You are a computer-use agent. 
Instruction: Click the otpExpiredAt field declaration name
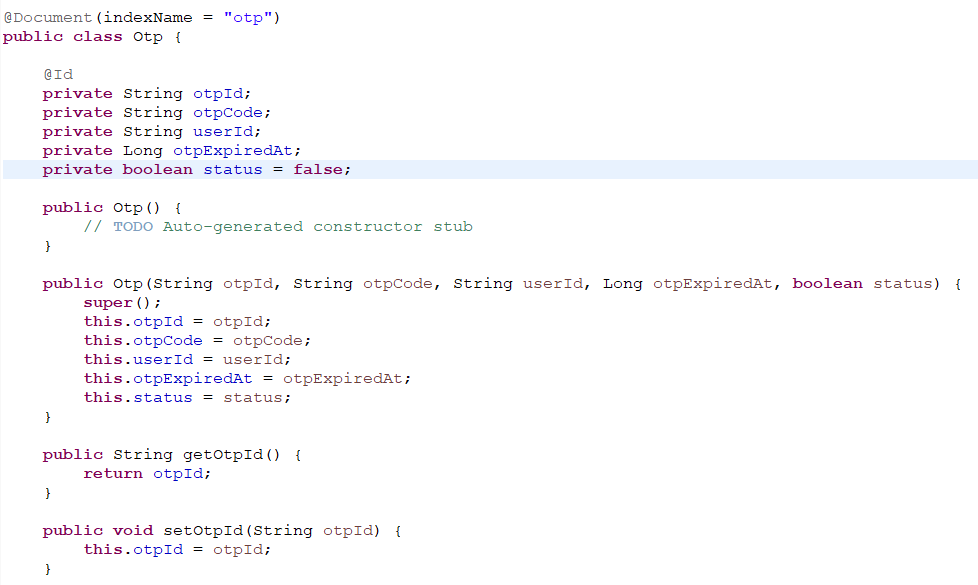[x=233, y=151]
